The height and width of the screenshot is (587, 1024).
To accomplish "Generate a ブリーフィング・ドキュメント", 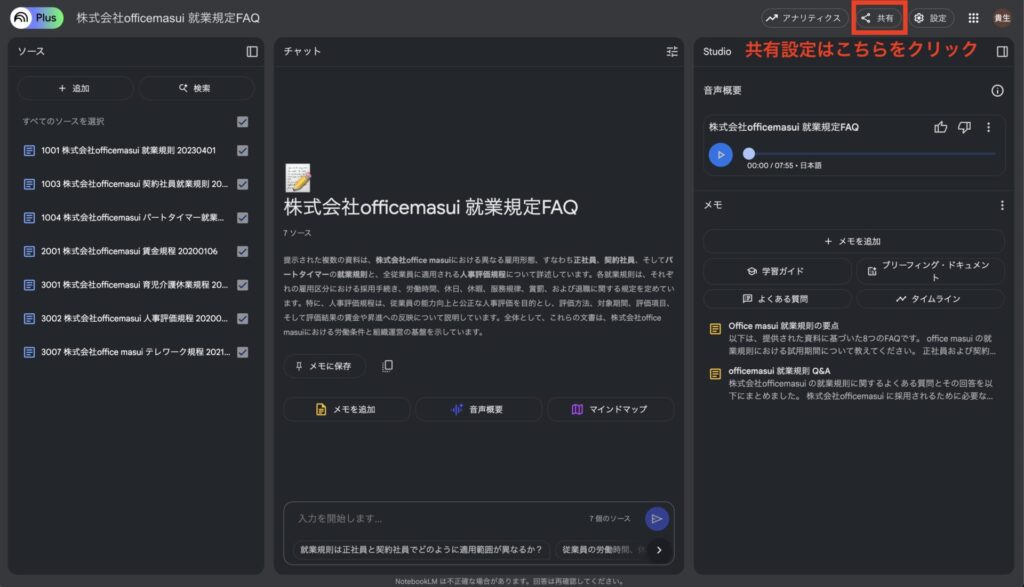I will [930, 271].
